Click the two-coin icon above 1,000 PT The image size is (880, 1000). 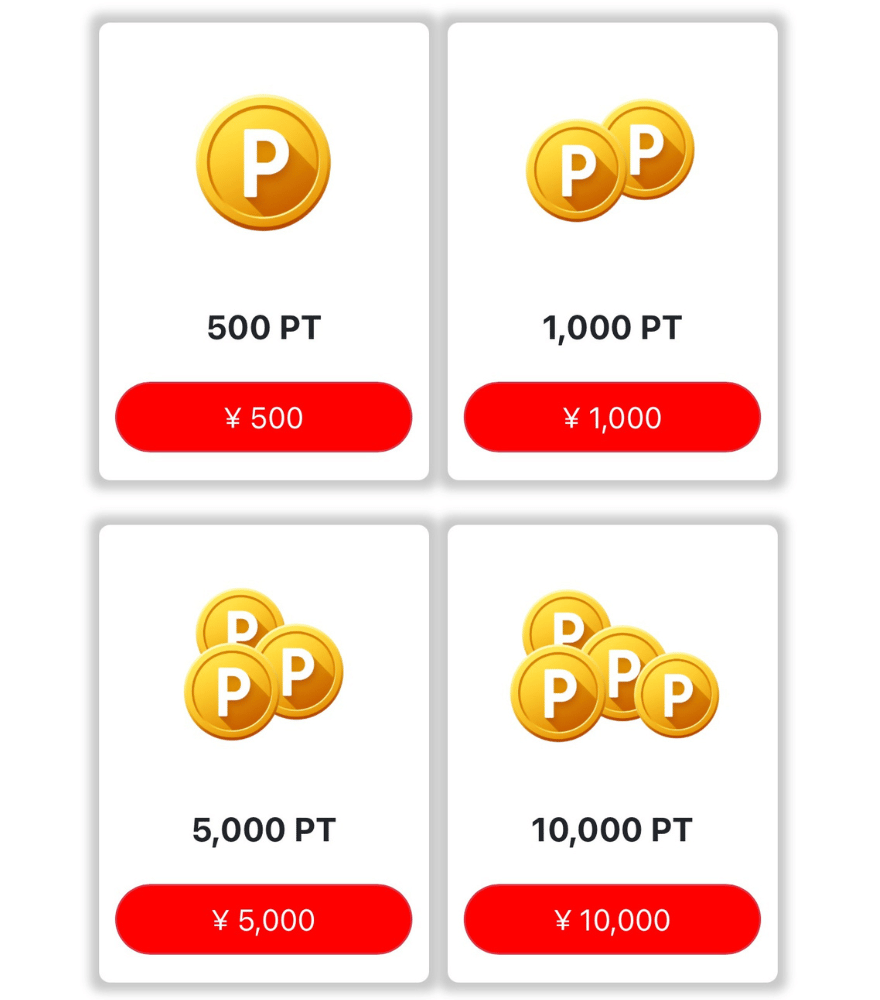[x=610, y=160]
